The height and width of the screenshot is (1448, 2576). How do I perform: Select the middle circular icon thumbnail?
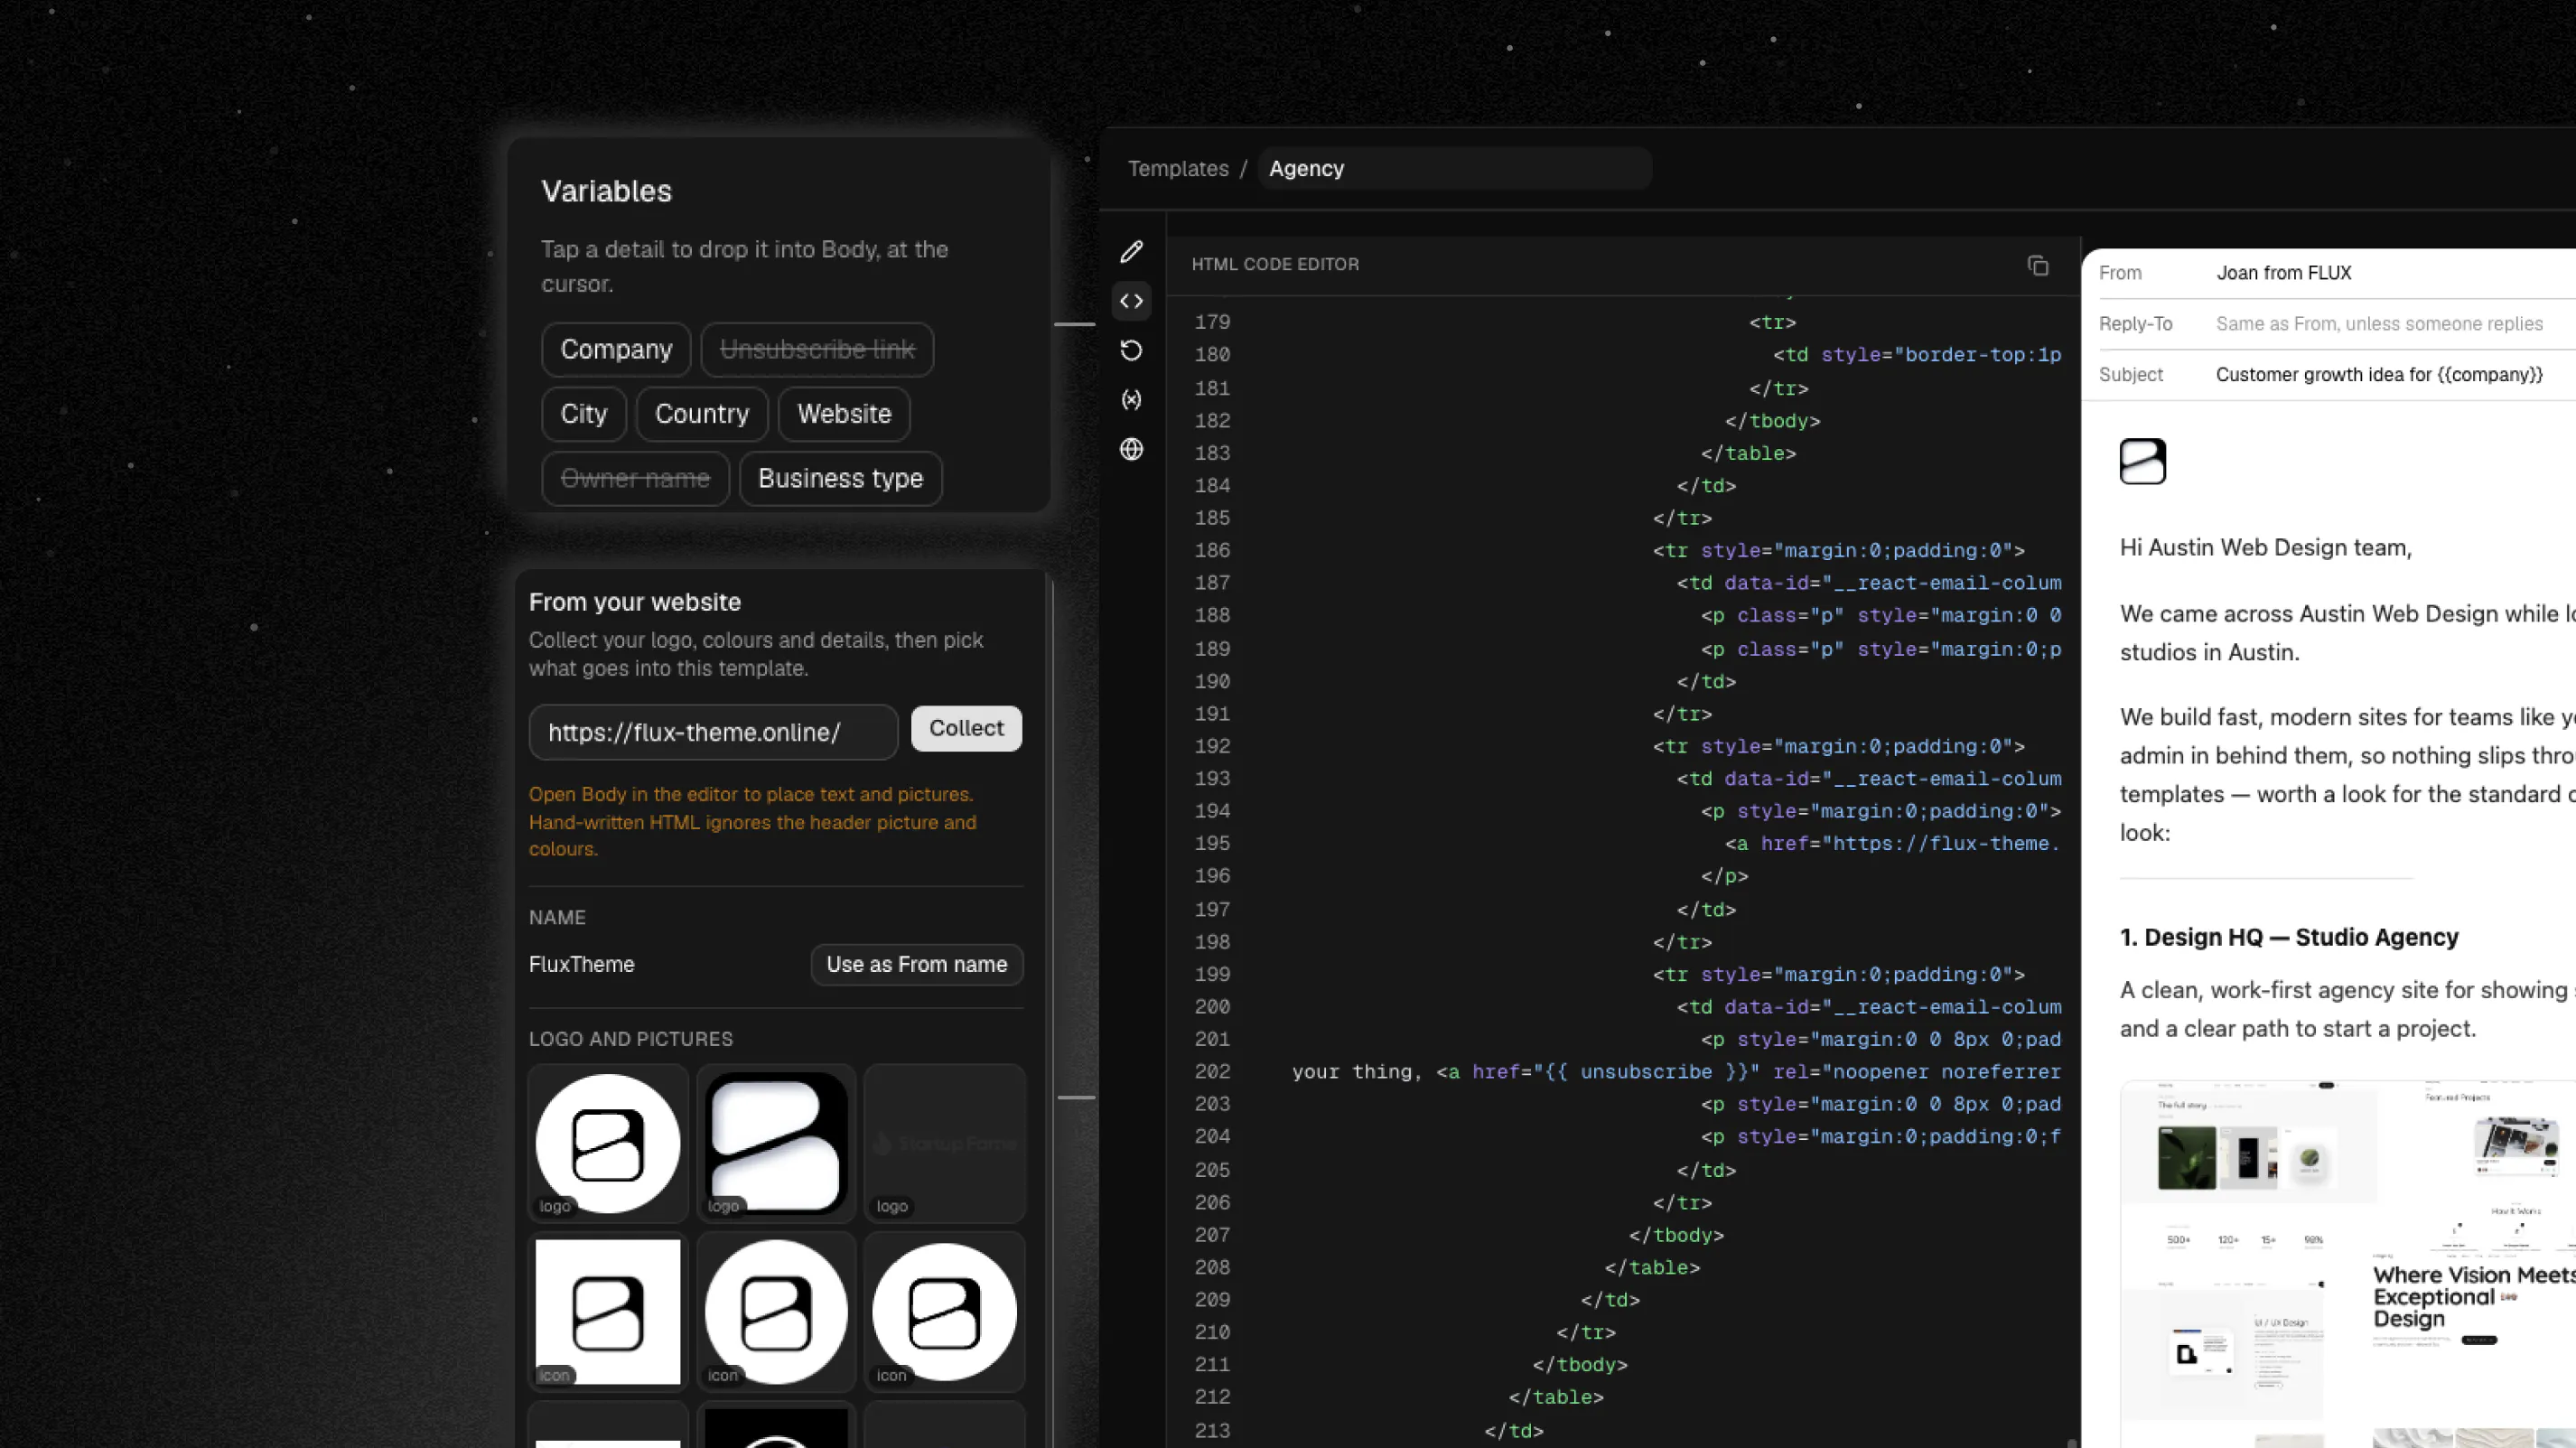point(776,1311)
